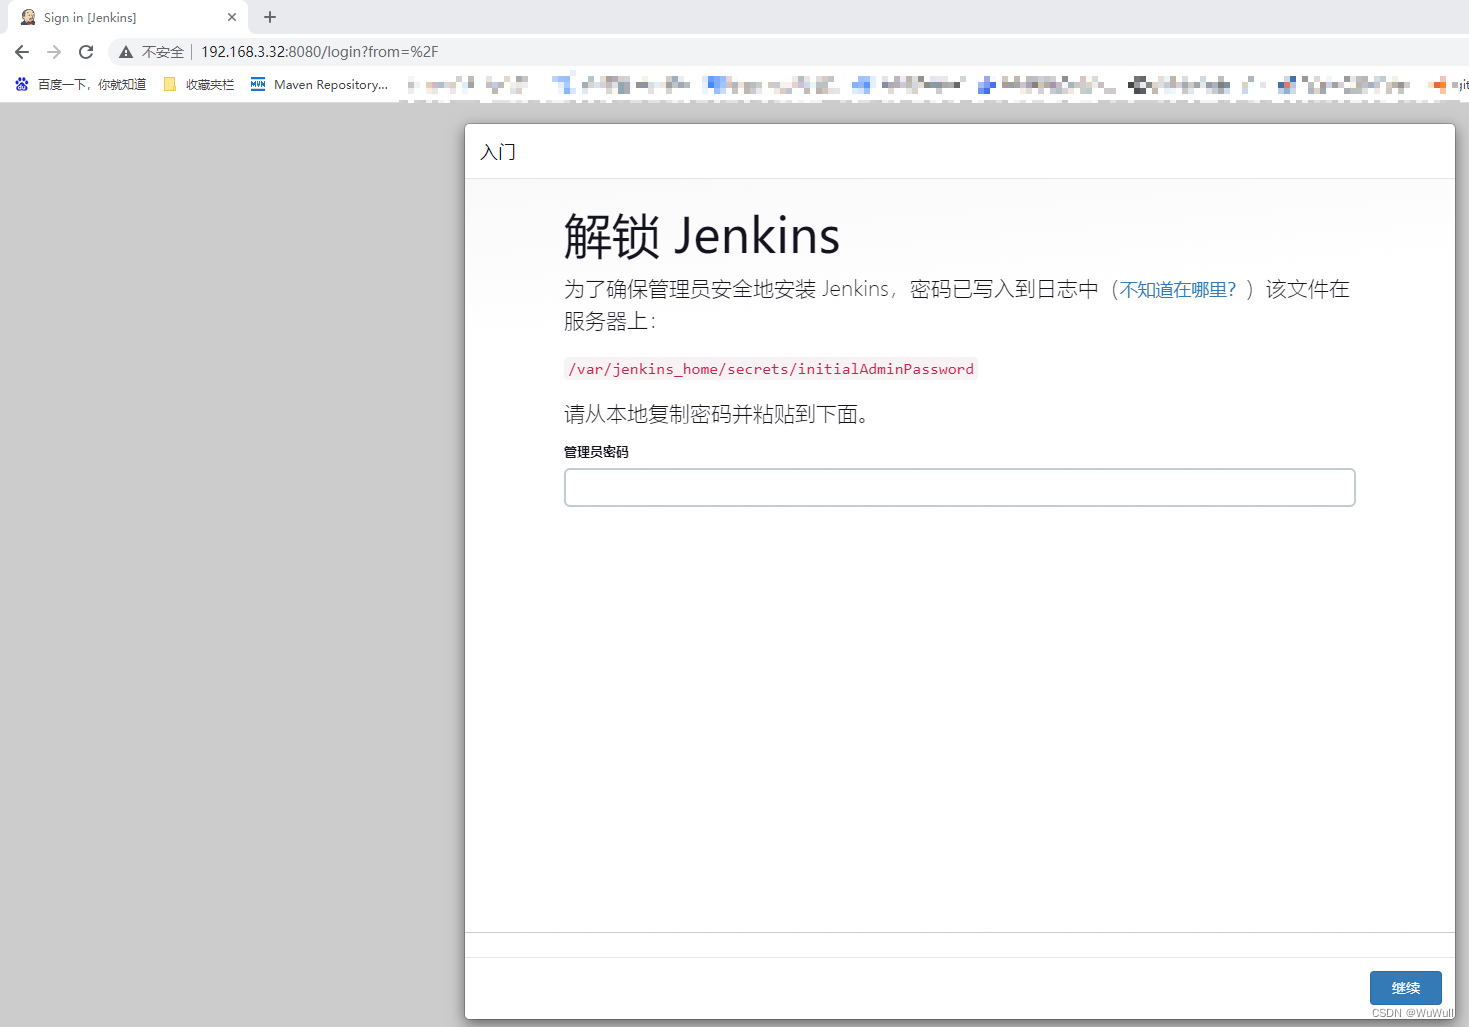Click the address bar URL

320,52
